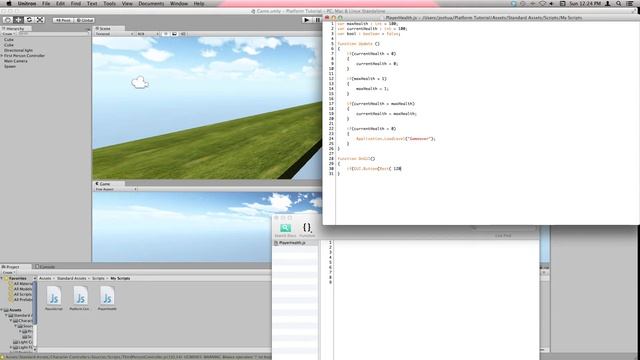Toggle Scene view audio icon

(x=183, y=34)
